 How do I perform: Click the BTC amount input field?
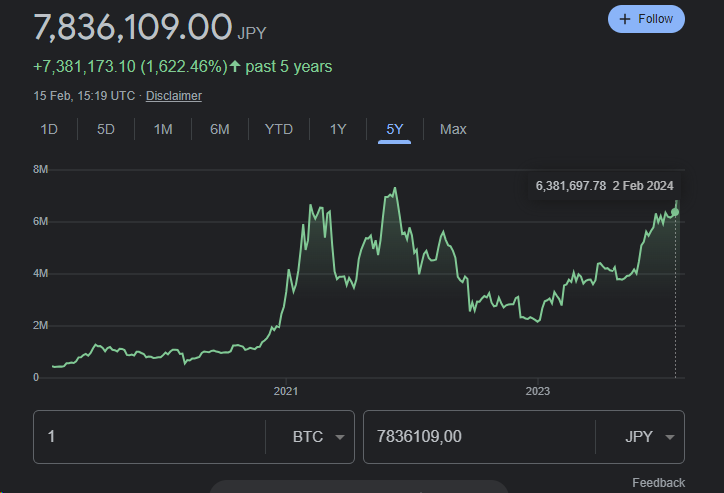[150, 437]
